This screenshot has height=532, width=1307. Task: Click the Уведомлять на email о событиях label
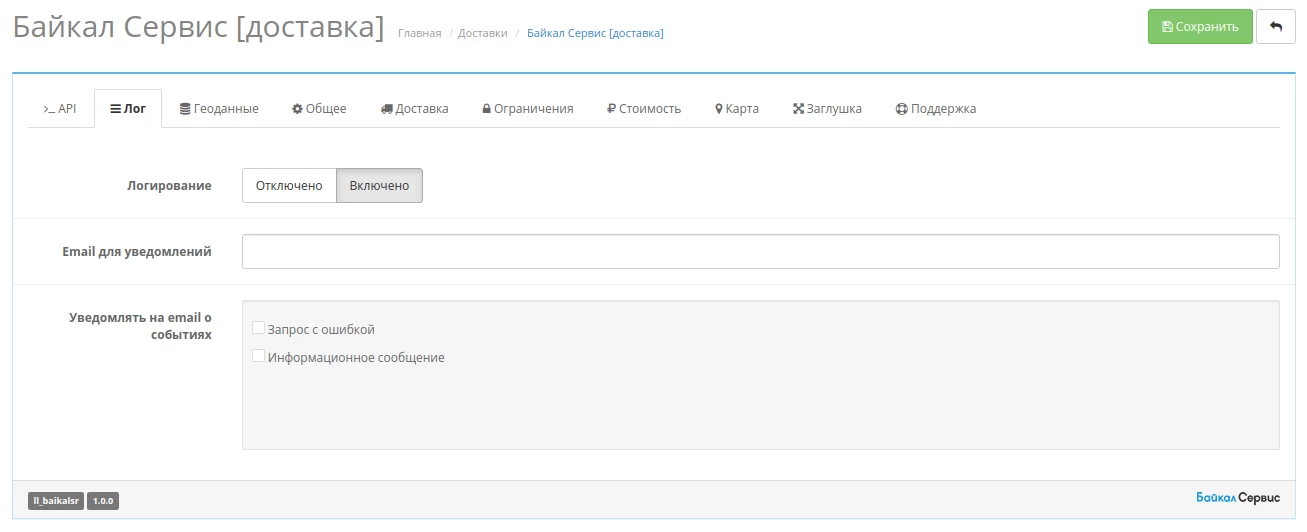click(140, 326)
